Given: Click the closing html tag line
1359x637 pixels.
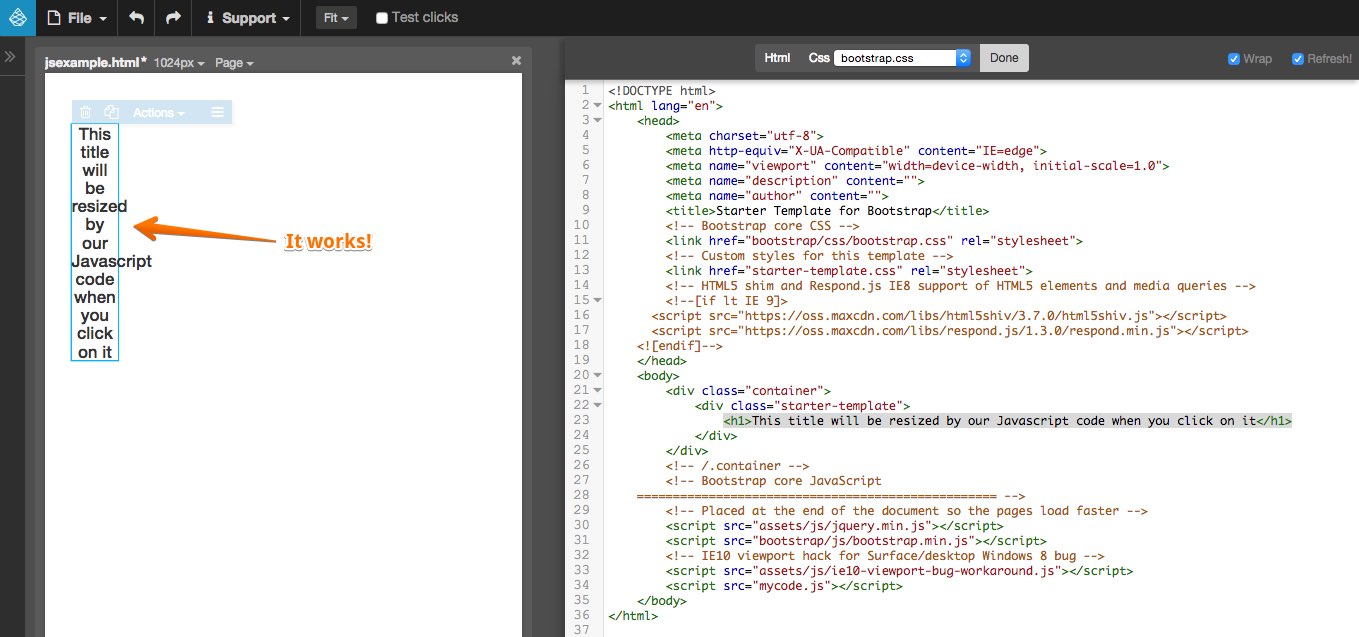Looking at the screenshot, I should [633, 616].
